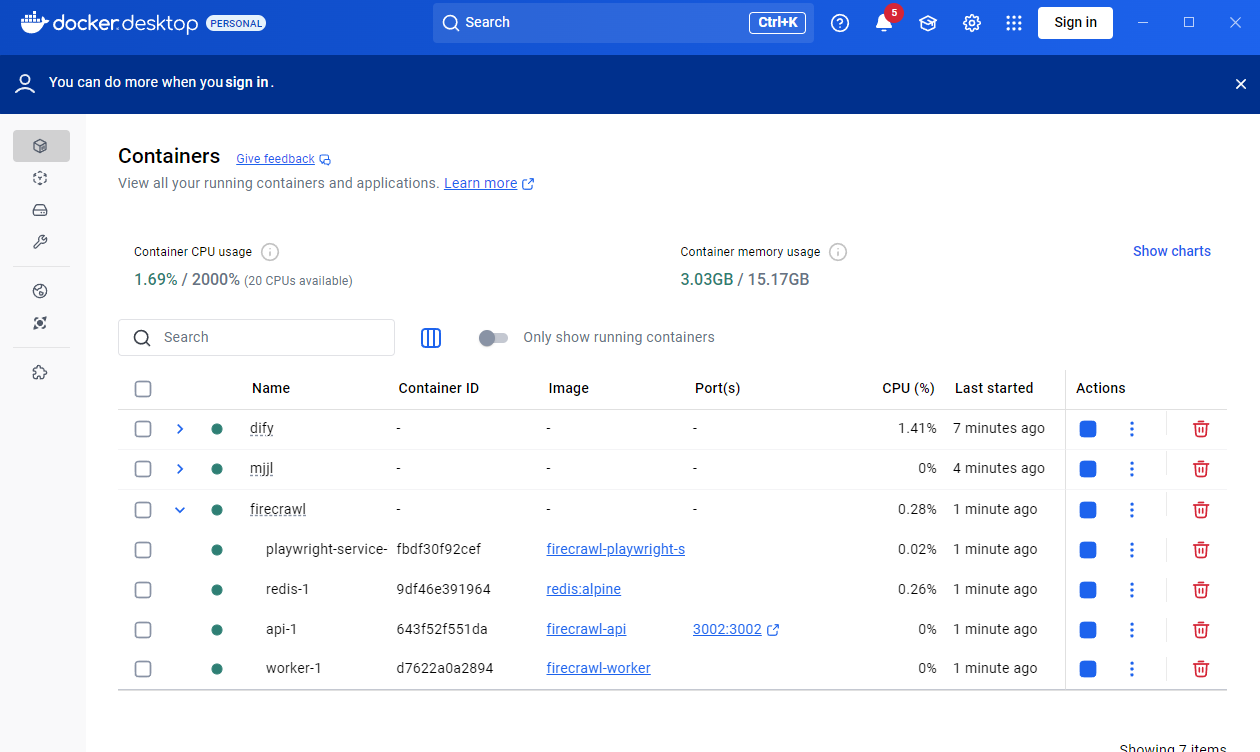Delete the worker-1 container
This screenshot has height=752, width=1260.
point(1201,669)
